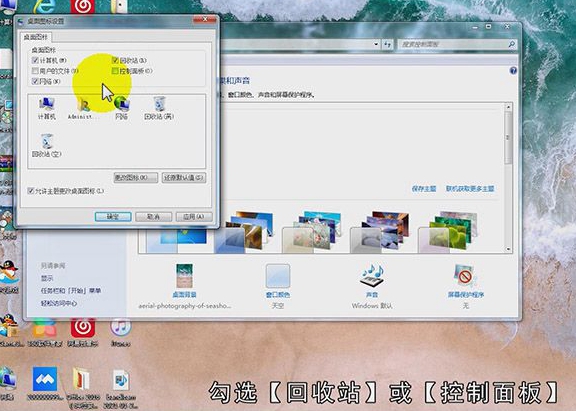Select the 计算机 icon in the icon preview list

point(47,108)
